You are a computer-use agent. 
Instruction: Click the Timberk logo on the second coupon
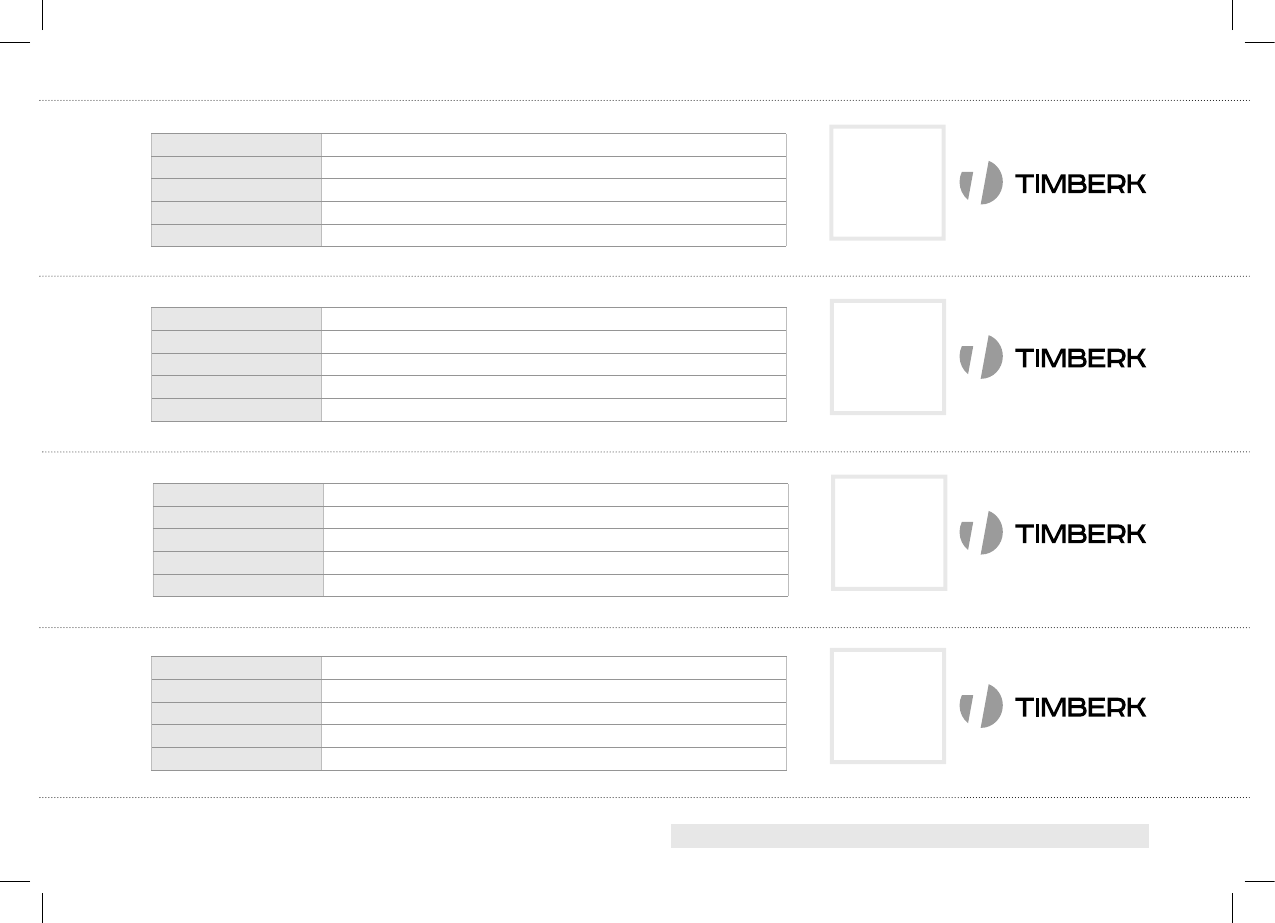point(1053,357)
